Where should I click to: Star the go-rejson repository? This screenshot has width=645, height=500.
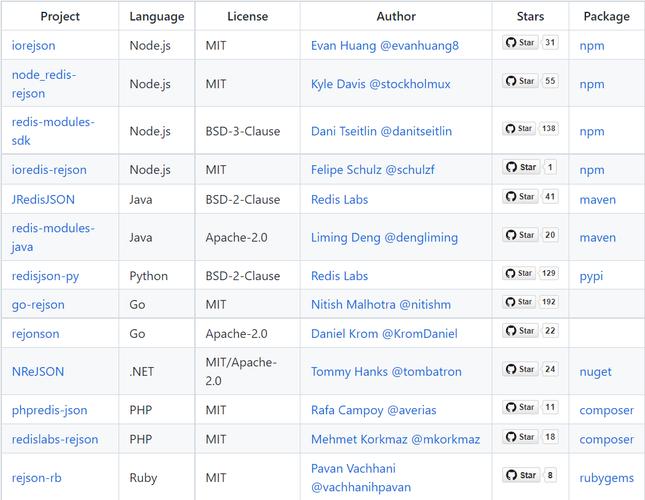[519, 302]
